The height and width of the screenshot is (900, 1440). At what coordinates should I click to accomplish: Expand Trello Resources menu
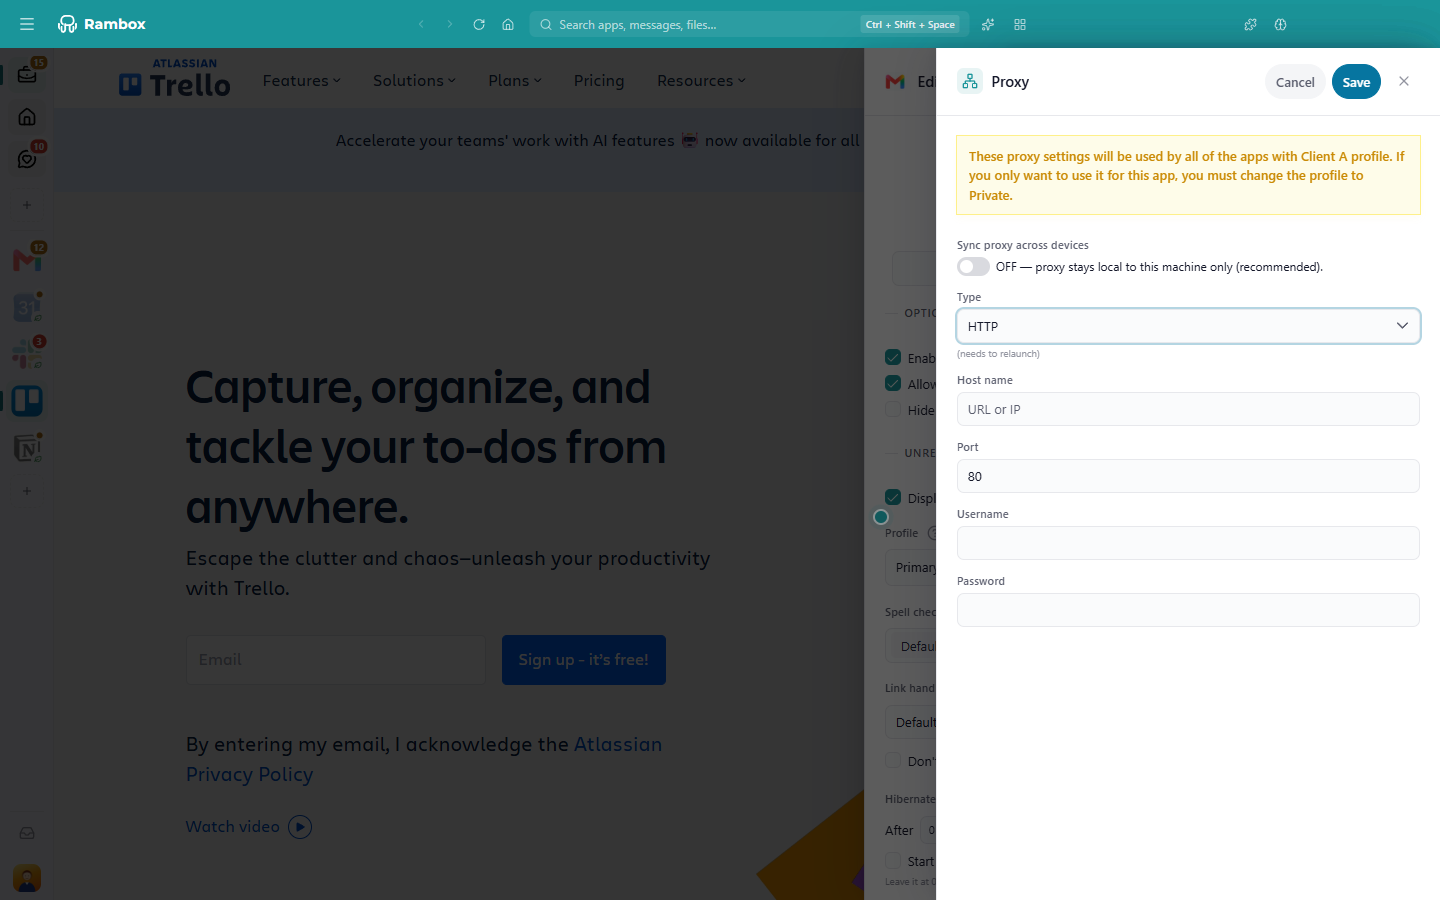coord(701,81)
